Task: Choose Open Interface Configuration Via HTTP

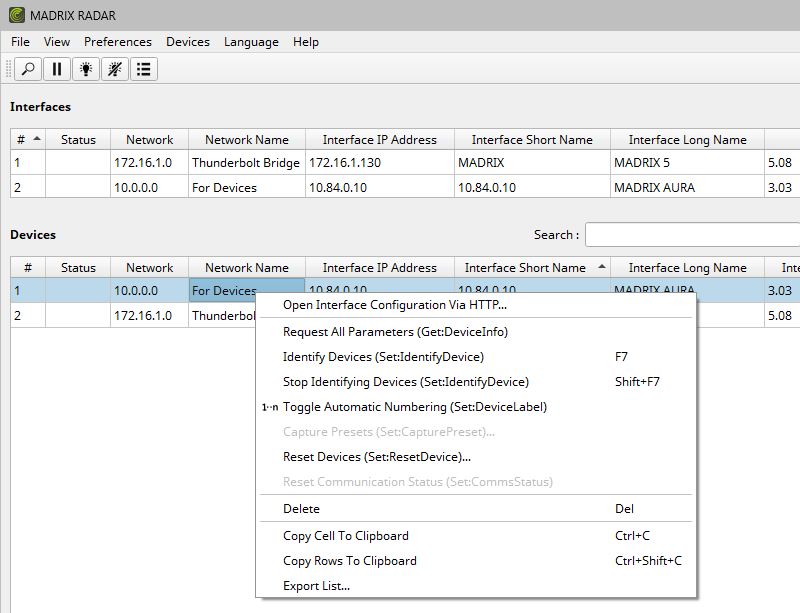Action: tap(395, 305)
